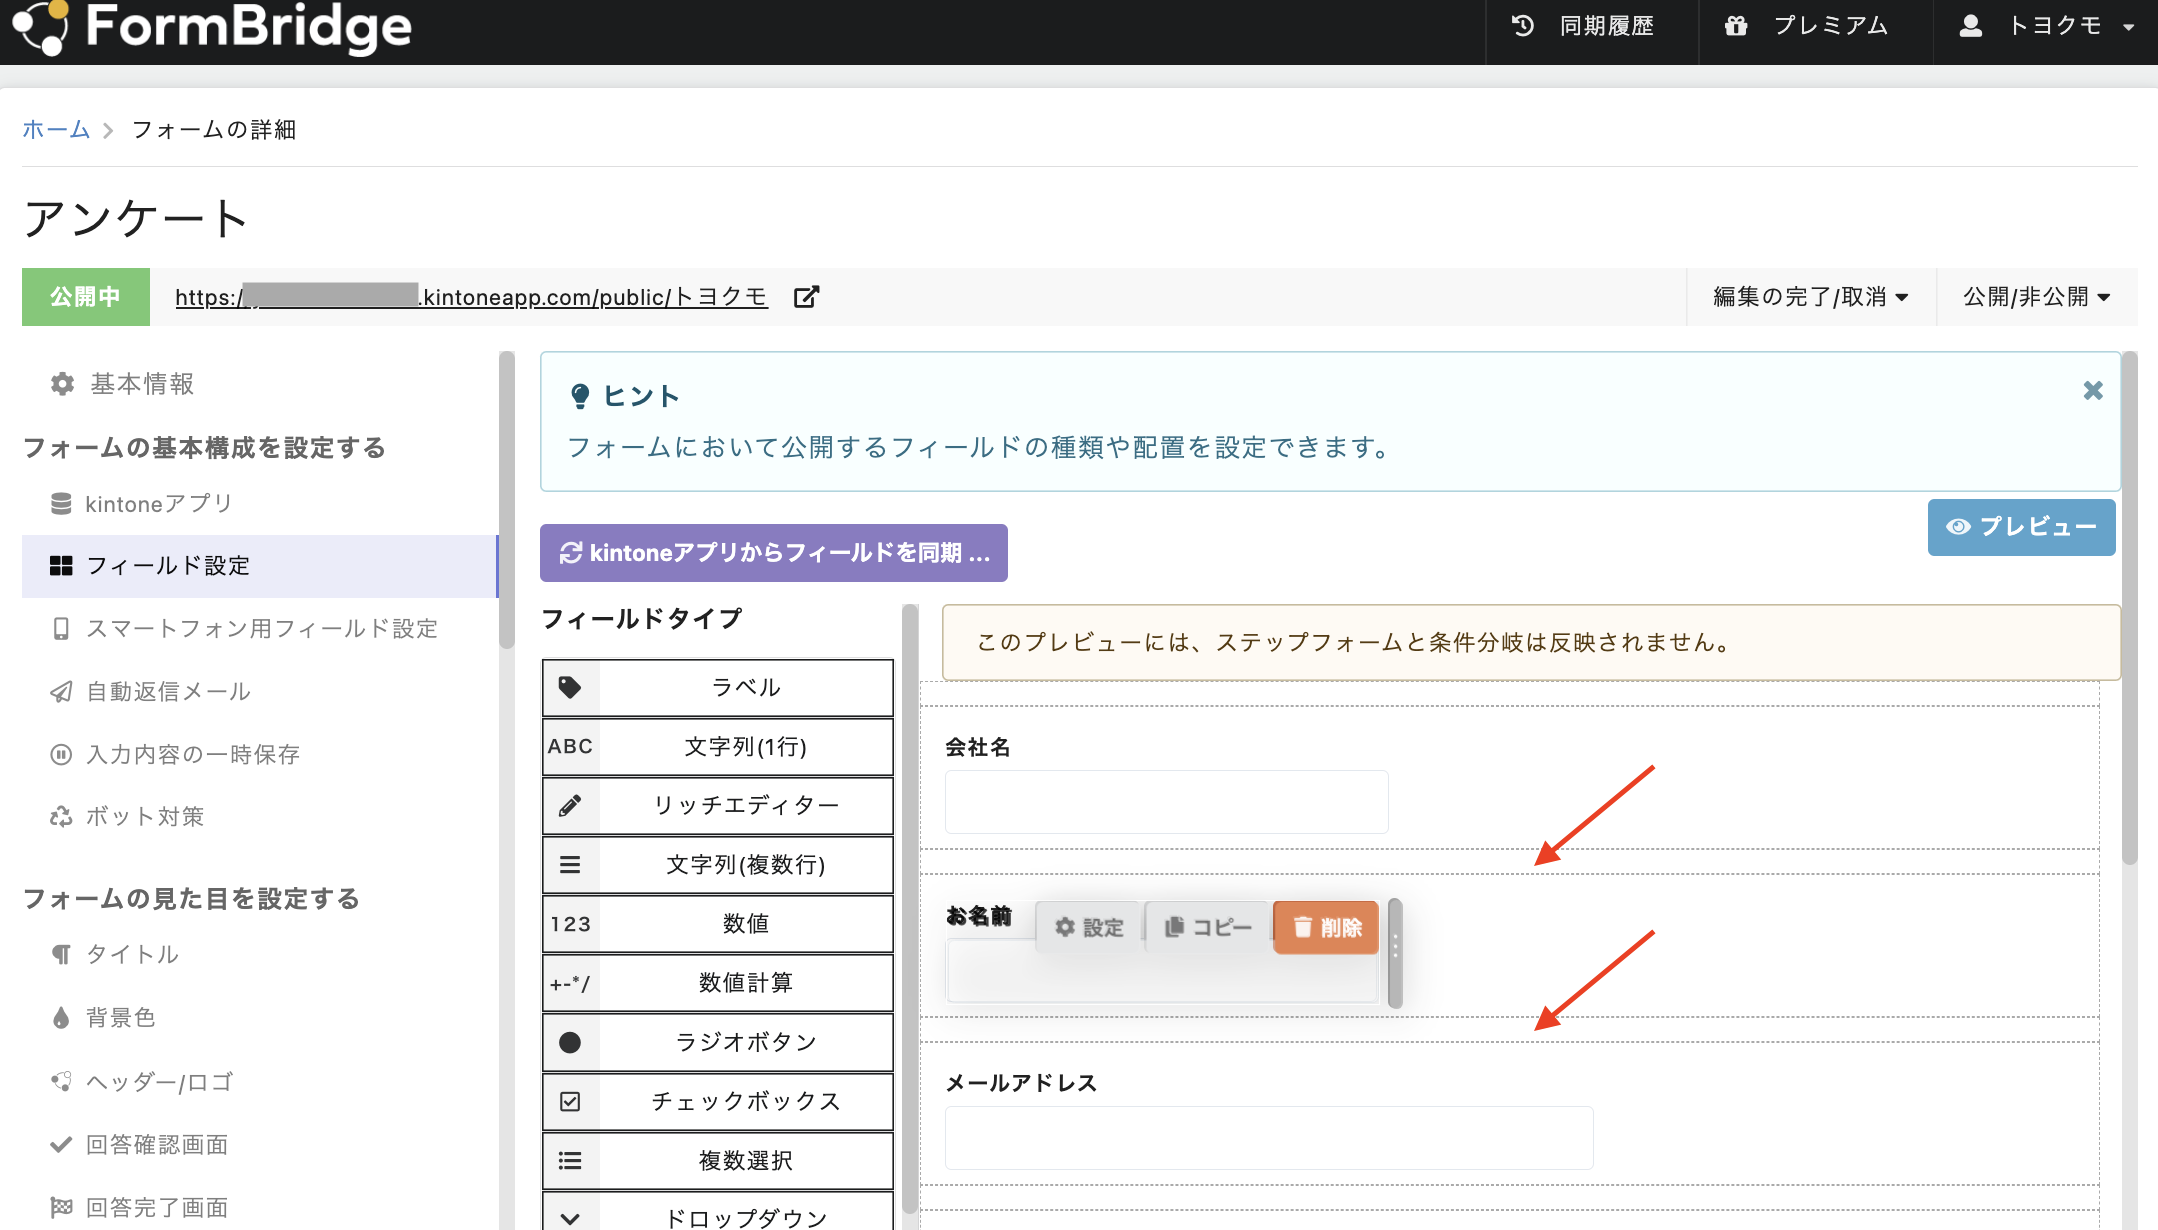Click the form preview area scrollbar
The width and height of the screenshot is (2158, 1230).
tap(2129, 608)
